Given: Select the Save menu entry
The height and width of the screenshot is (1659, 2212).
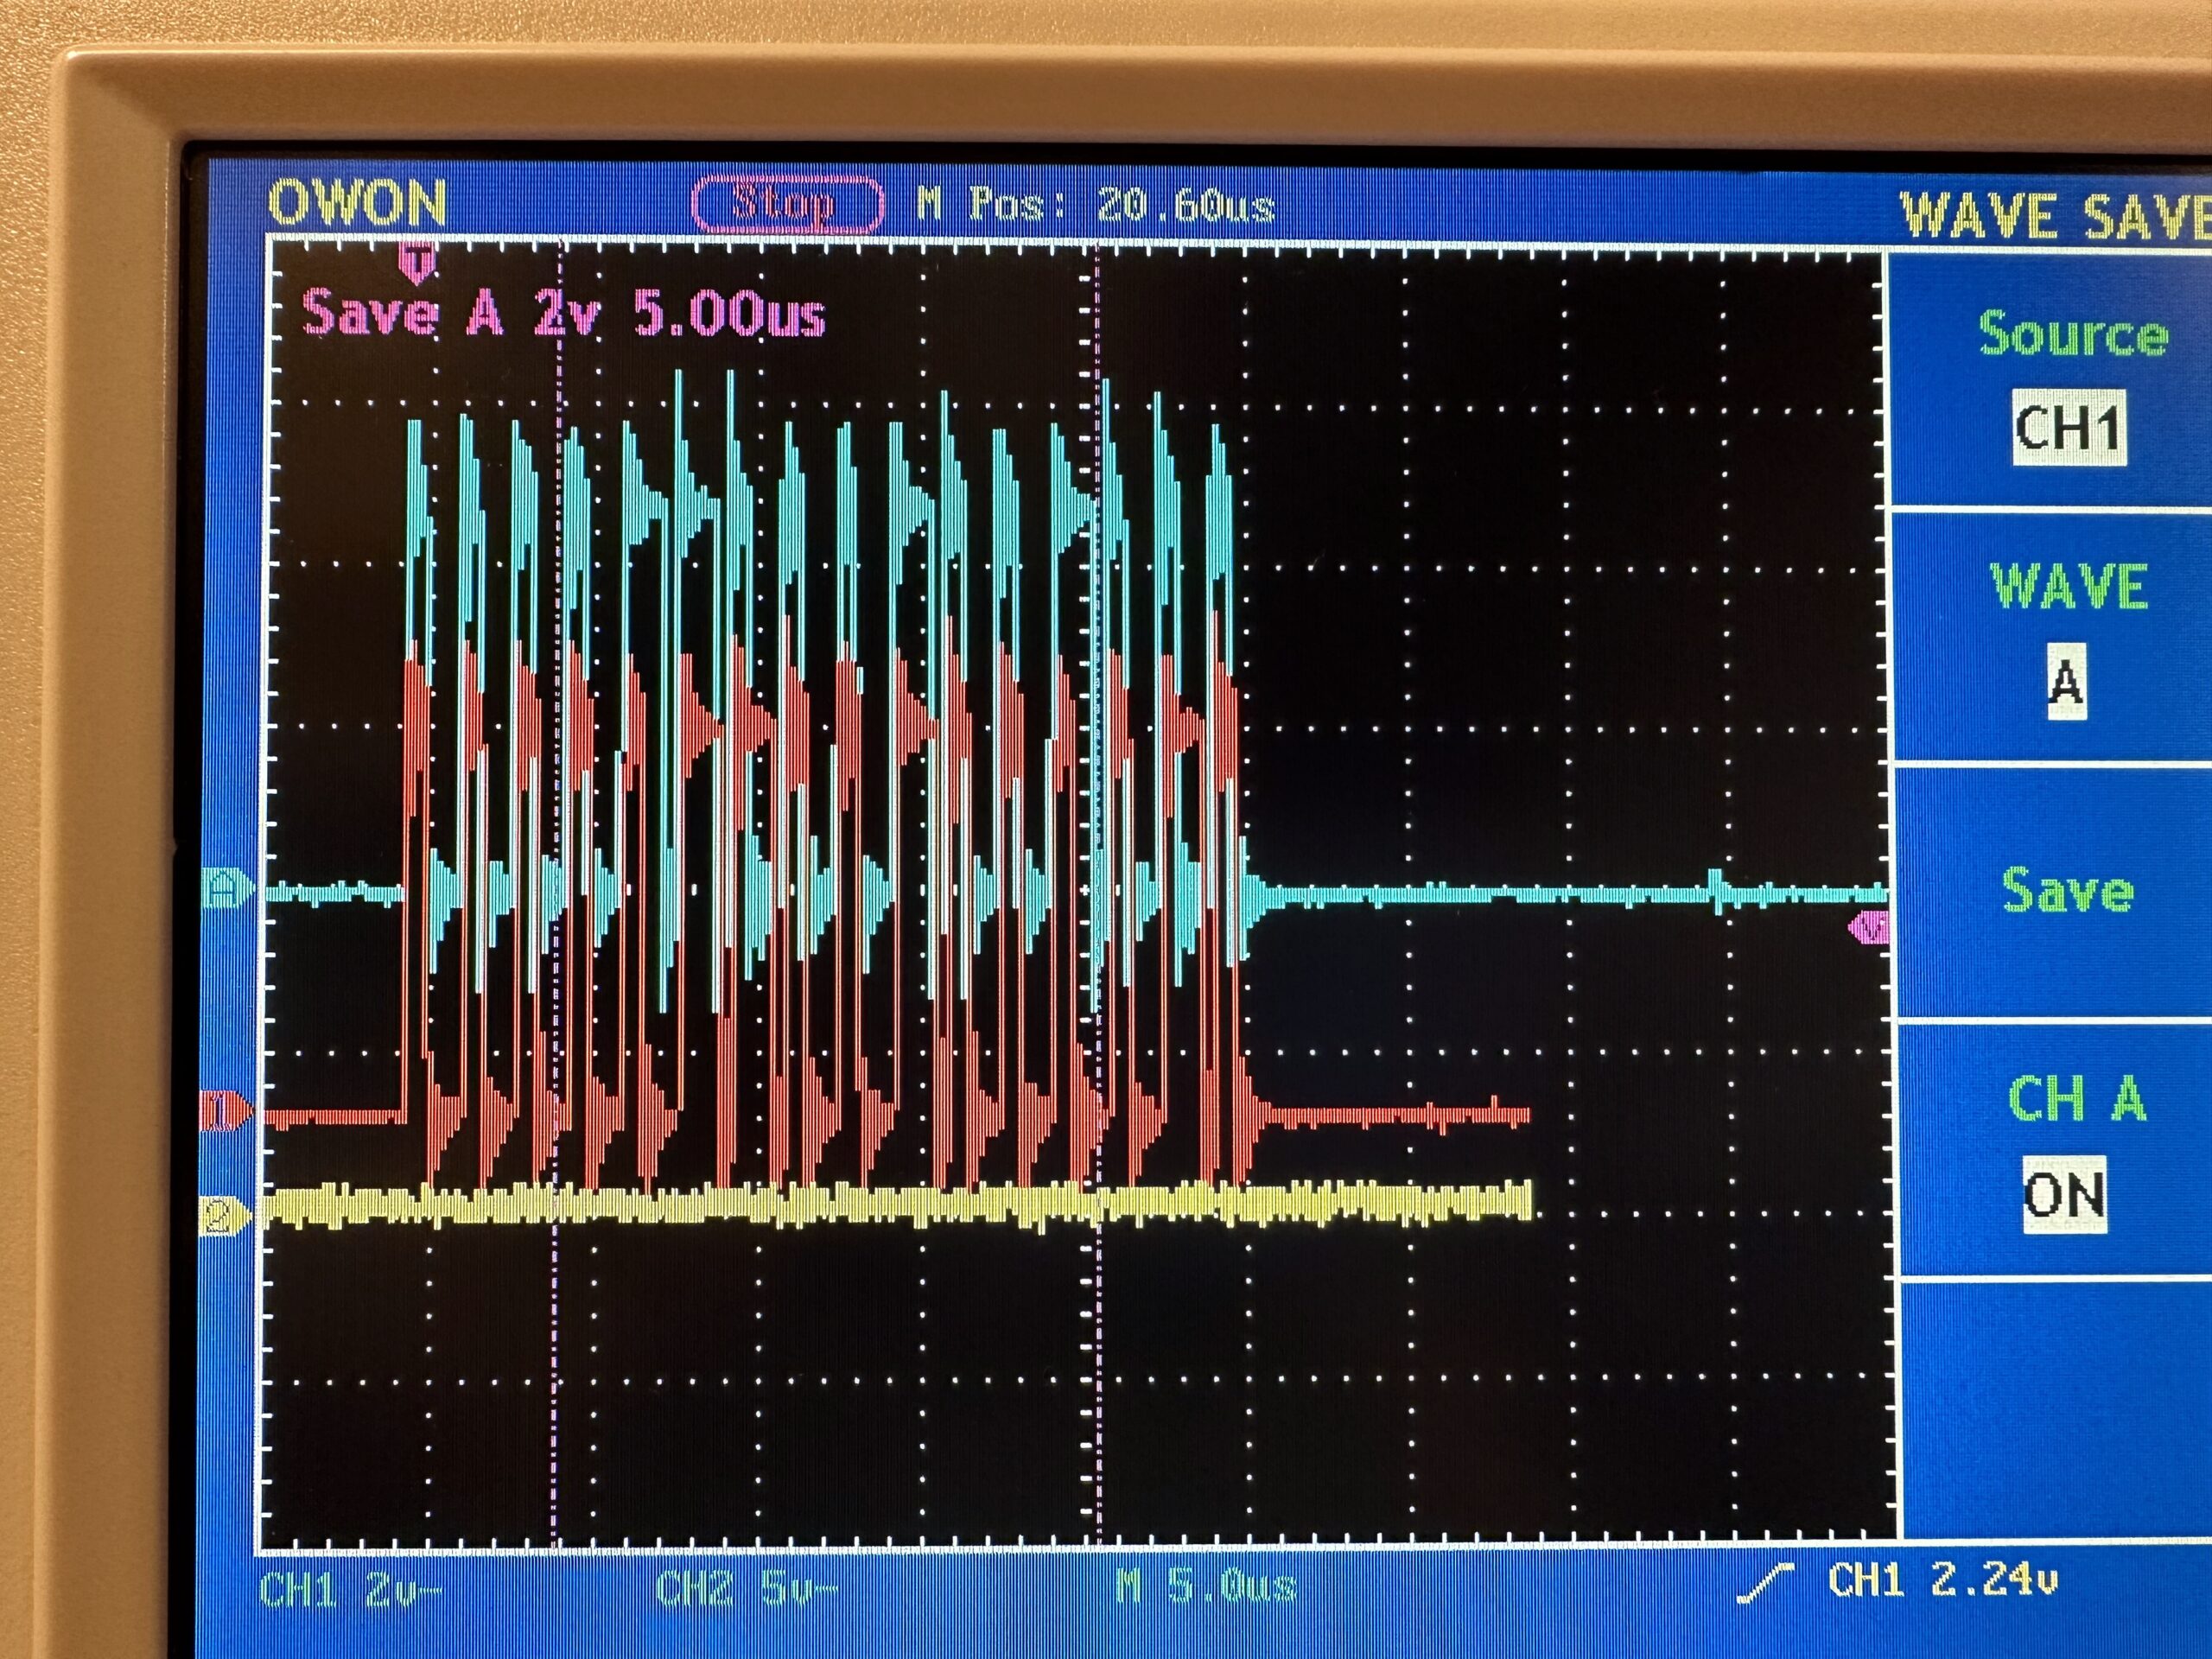Looking at the screenshot, I should (x=2067, y=891).
